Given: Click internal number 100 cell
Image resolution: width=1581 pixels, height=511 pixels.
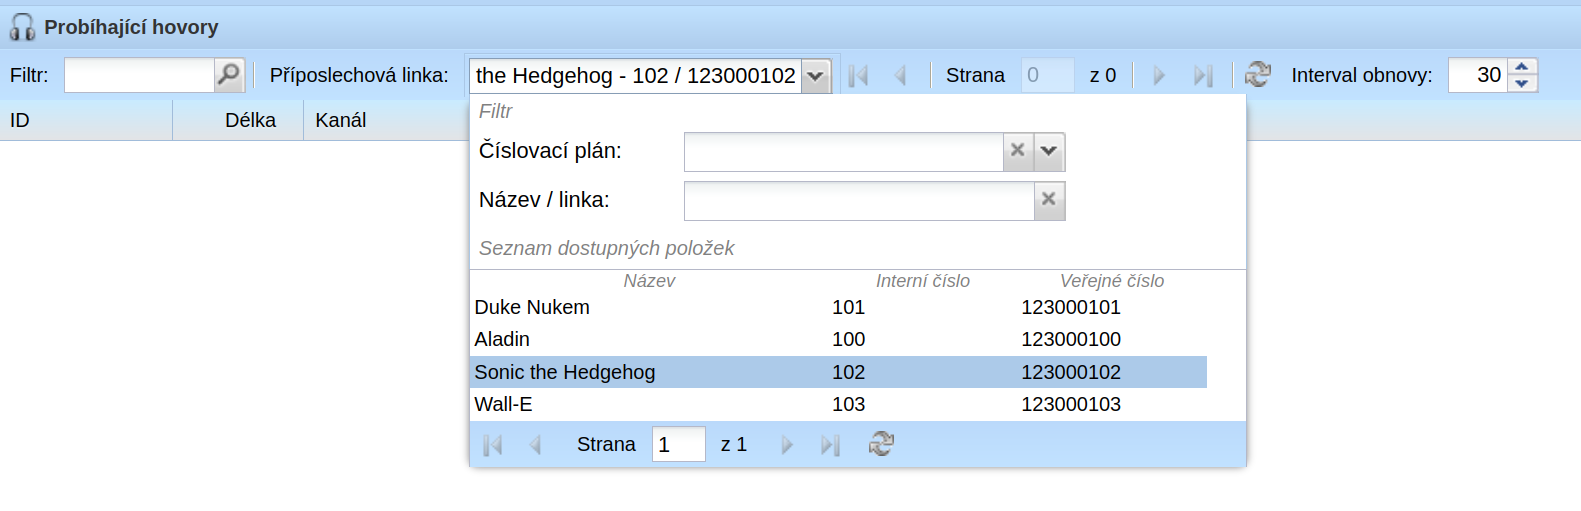Looking at the screenshot, I should (848, 339).
